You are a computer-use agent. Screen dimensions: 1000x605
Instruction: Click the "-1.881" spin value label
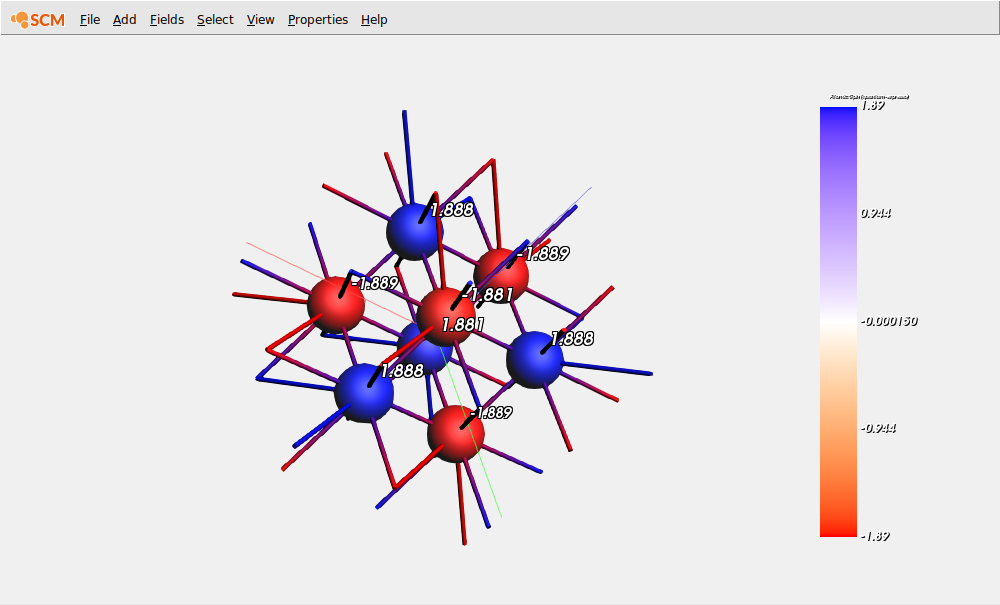(x=489, y=294)
